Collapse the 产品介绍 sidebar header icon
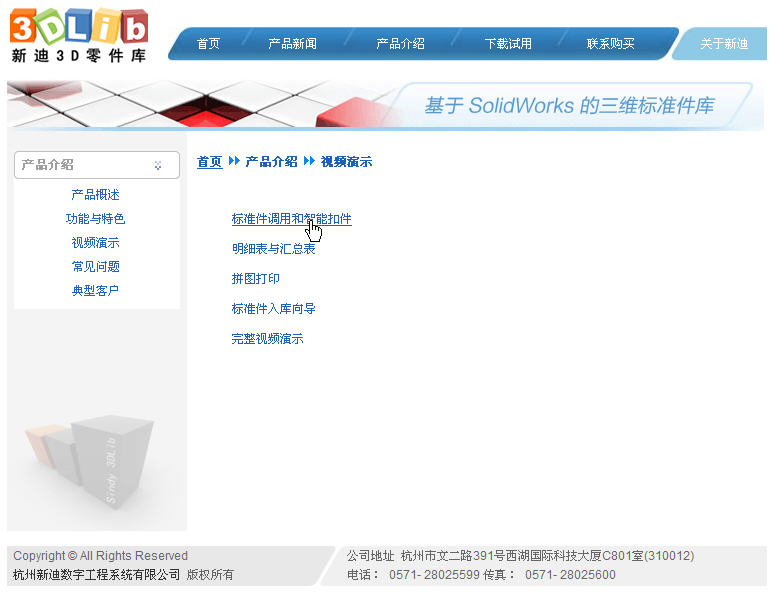This screenshot has height=598, width=775. (x=158, y=165)
